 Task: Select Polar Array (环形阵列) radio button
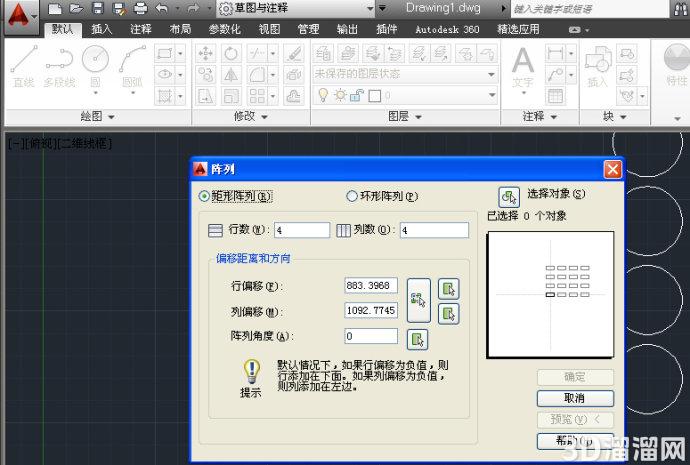click(352, 196)
